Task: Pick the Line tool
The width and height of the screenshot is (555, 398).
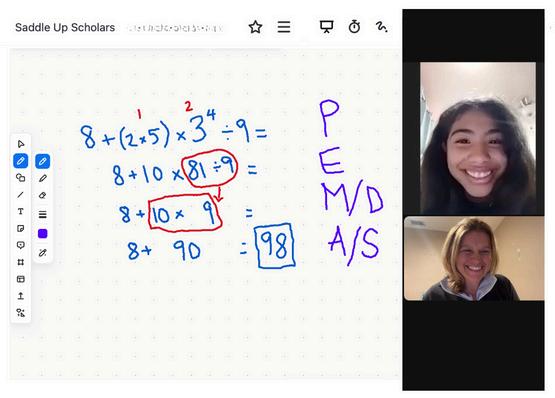Action: tap(21, 194)
